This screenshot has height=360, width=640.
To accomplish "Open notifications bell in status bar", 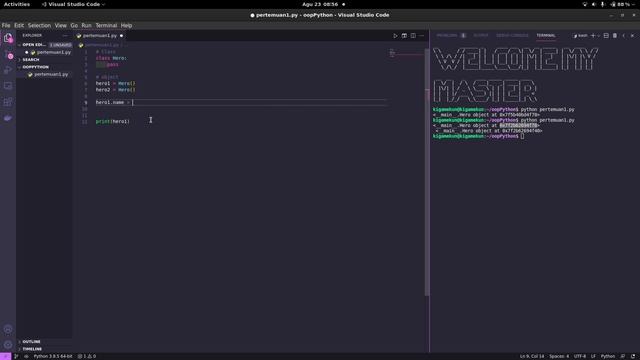I will pyautogui.click(x=633, y=356).
